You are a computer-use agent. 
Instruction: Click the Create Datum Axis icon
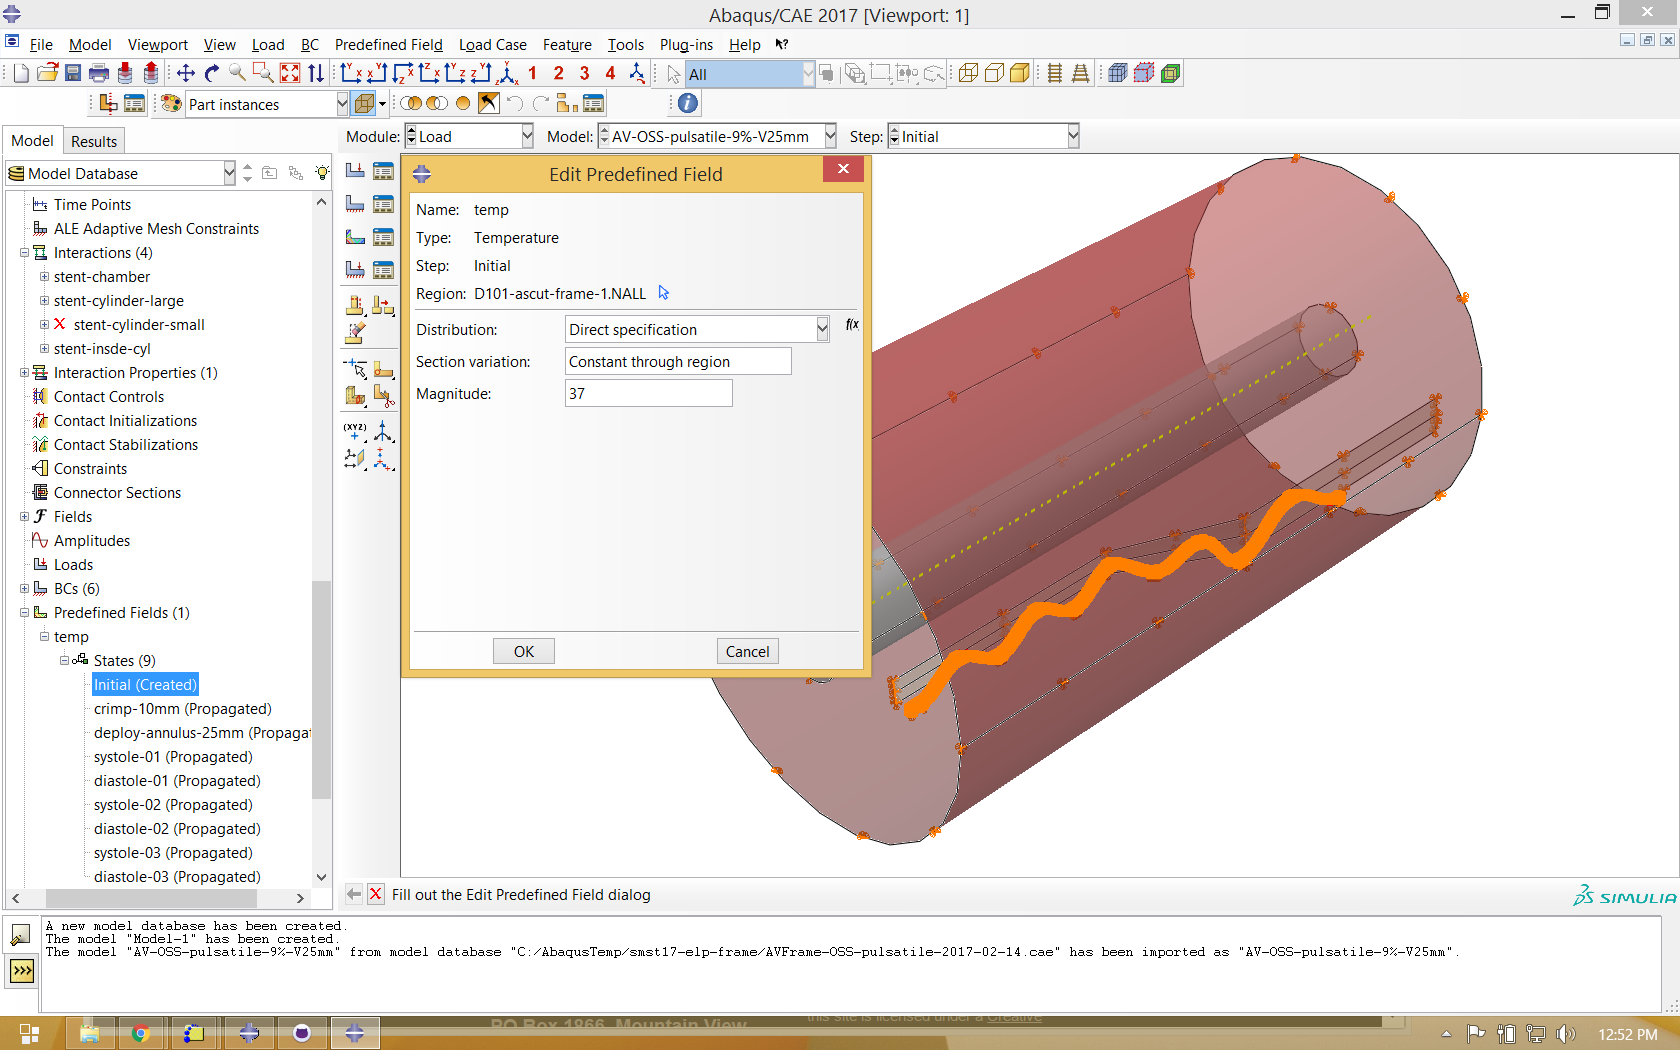point(383,431)
